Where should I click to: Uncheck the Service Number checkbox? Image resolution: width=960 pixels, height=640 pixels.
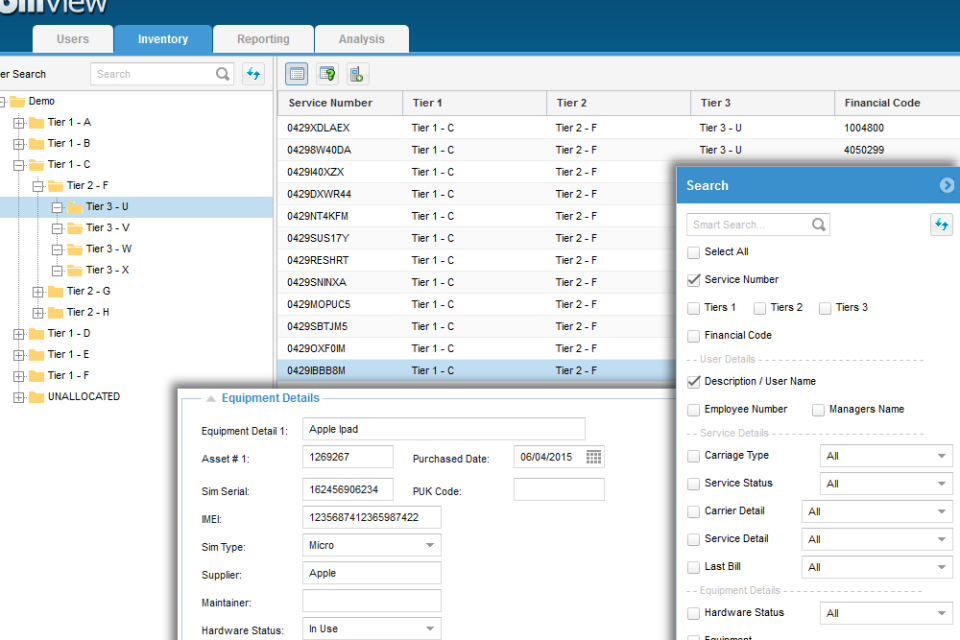coord(694,280)
